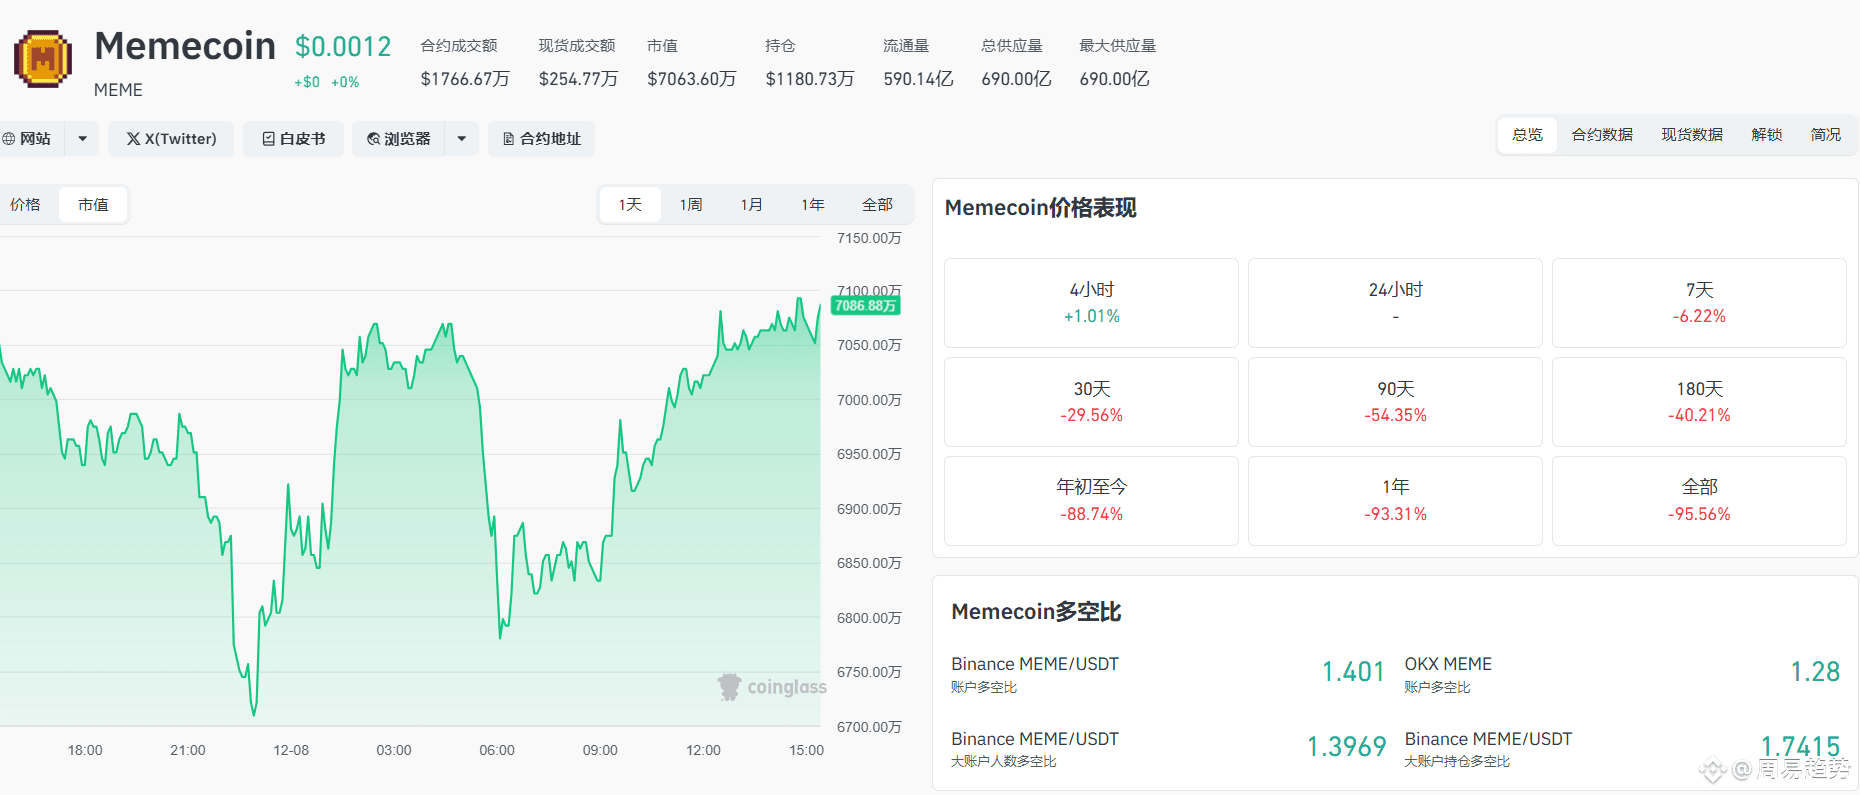
Task: Click the 现货成交额 value $254.77万
Action: click(578, 79)
